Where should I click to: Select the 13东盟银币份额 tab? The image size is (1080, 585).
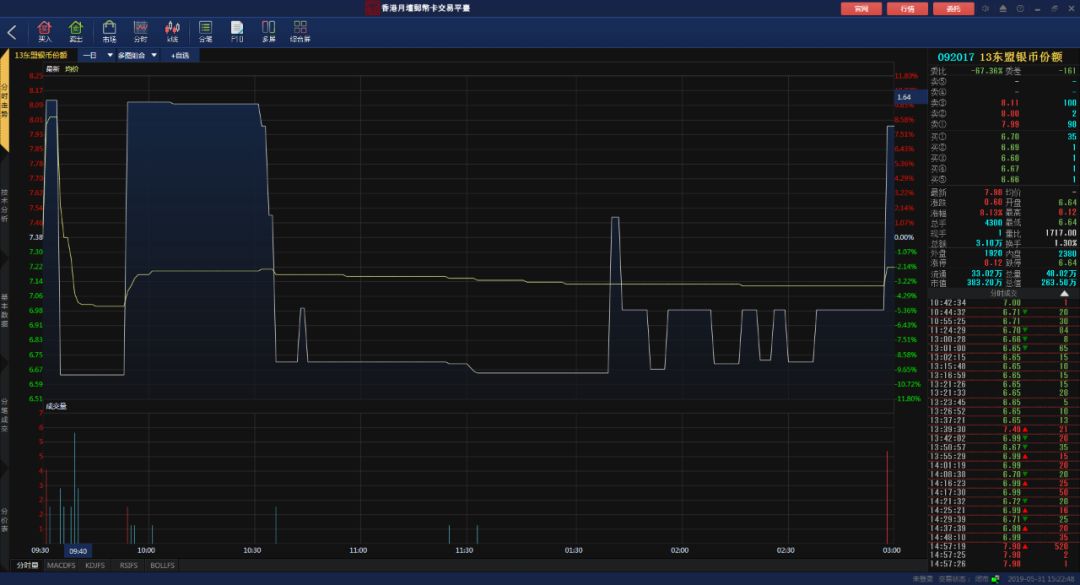[x=41, y=55]
